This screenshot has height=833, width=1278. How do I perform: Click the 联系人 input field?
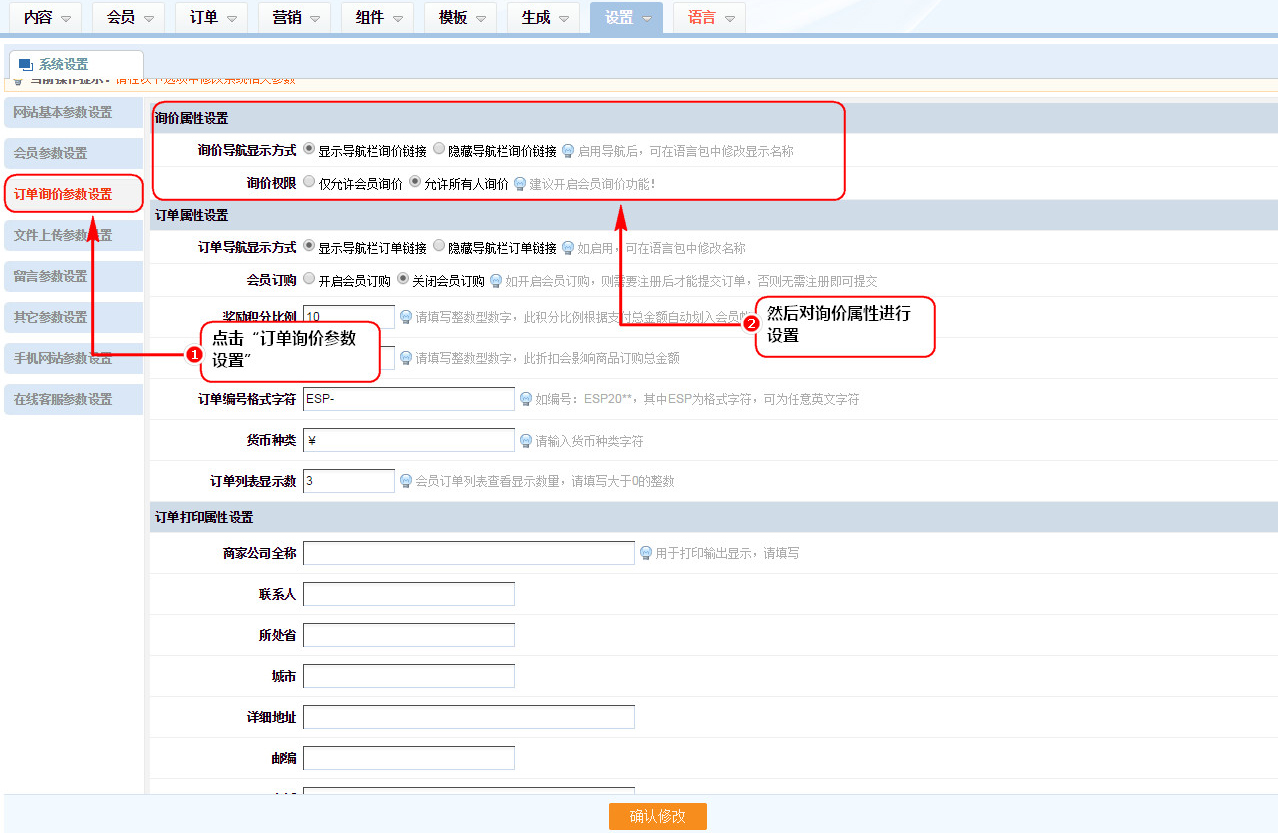pyautogui.click(x=408, y=594)
